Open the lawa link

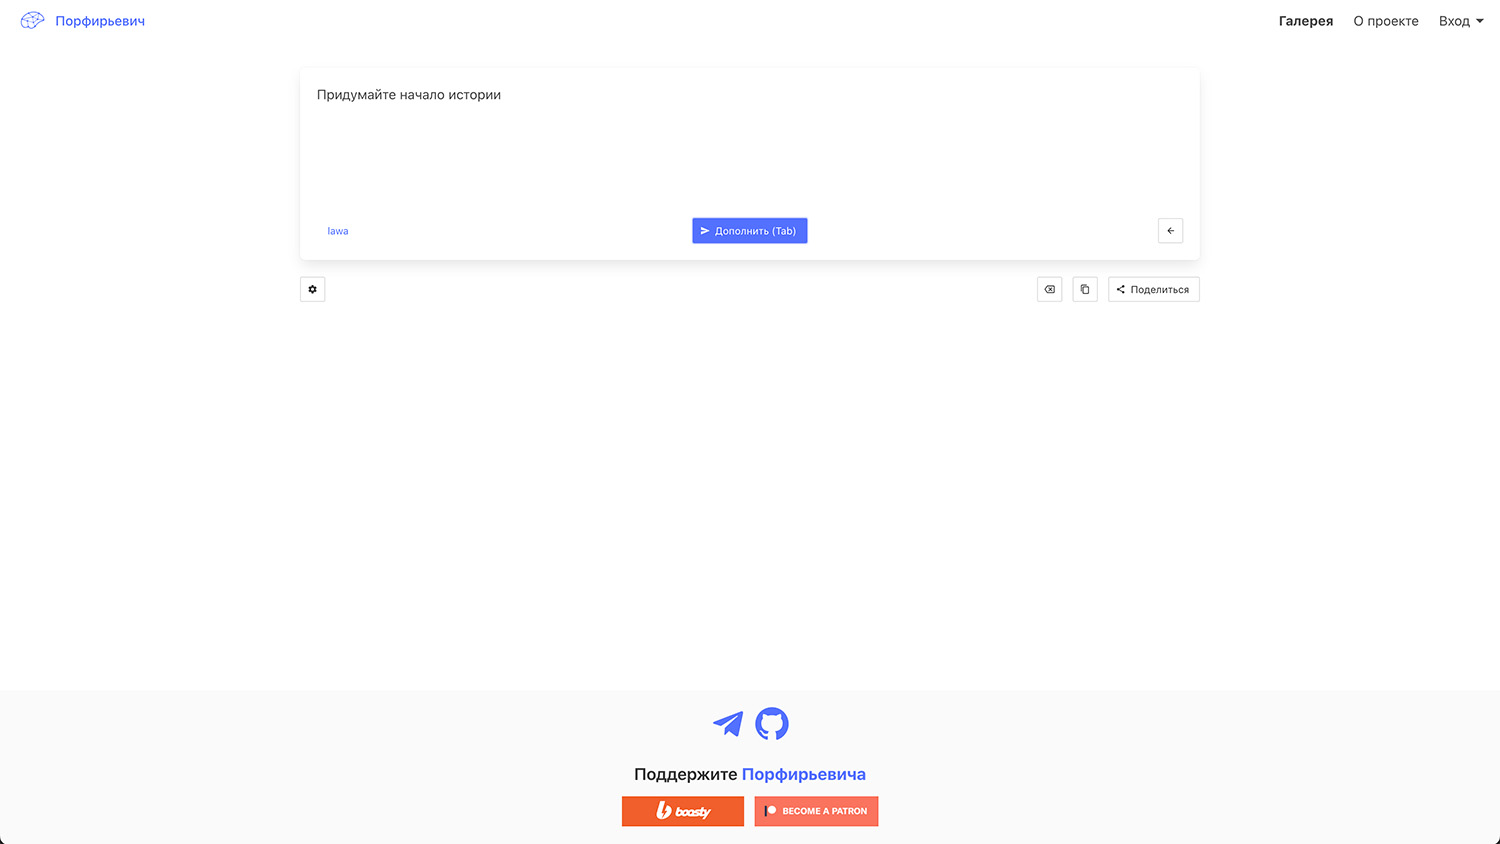(338, 231)
